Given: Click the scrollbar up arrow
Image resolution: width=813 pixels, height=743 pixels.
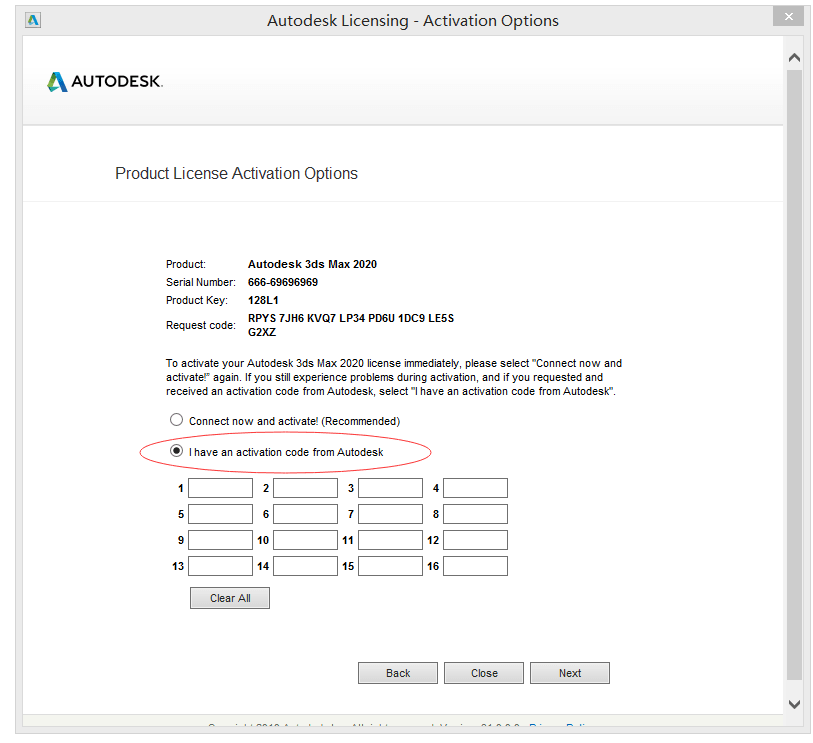Looking at the screenshot, I should (794, 58).
